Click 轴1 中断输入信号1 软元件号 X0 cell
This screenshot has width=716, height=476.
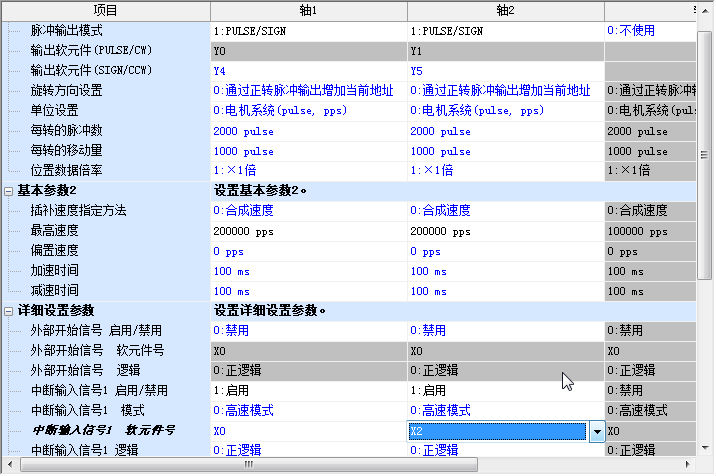[x=308, y=431]
